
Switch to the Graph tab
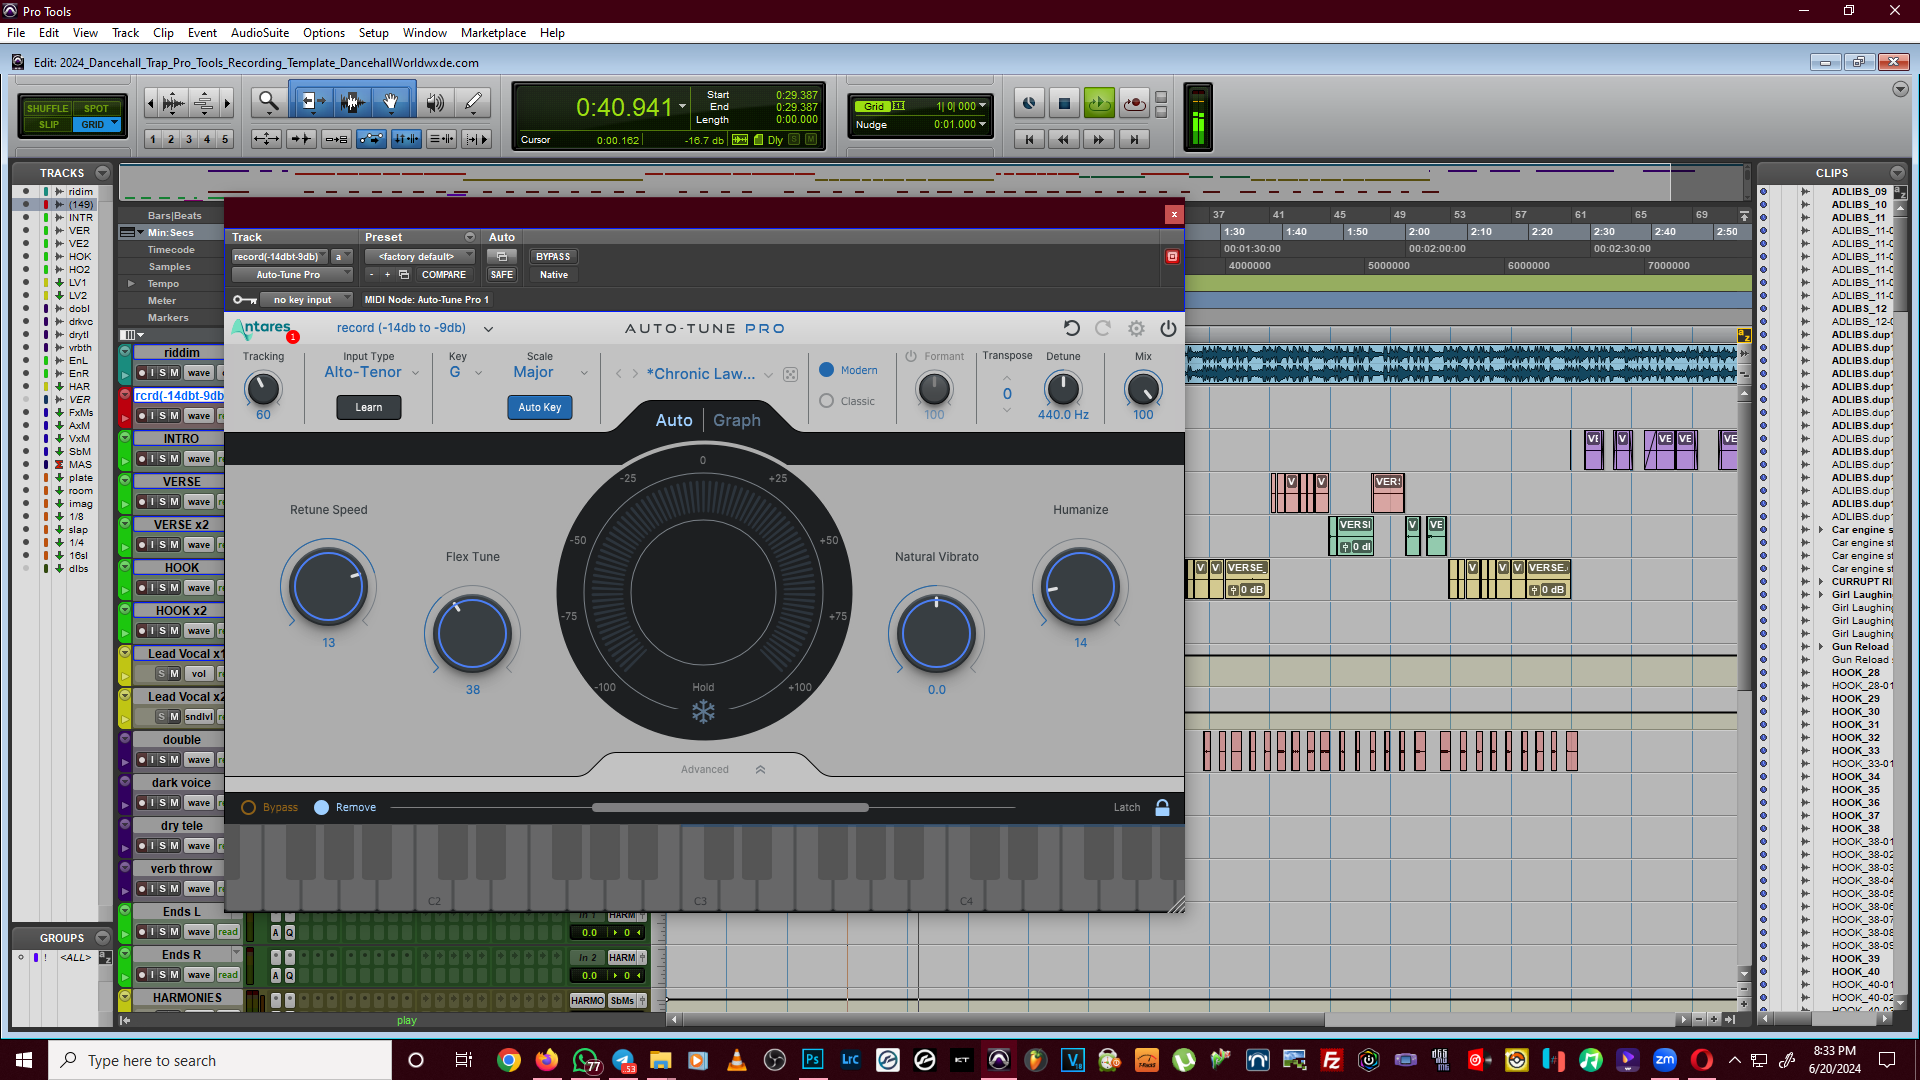[736, 420]
